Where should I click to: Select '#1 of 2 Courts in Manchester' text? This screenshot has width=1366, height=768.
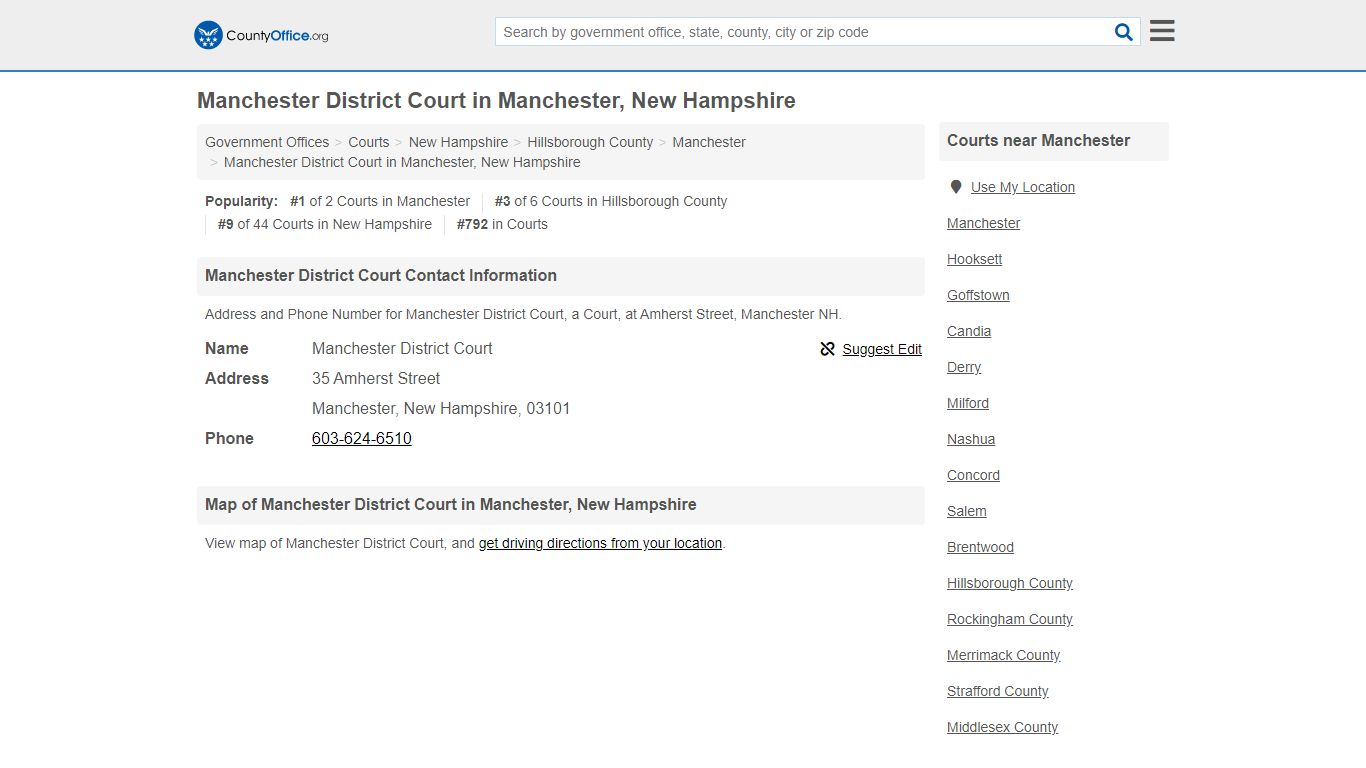380,201
